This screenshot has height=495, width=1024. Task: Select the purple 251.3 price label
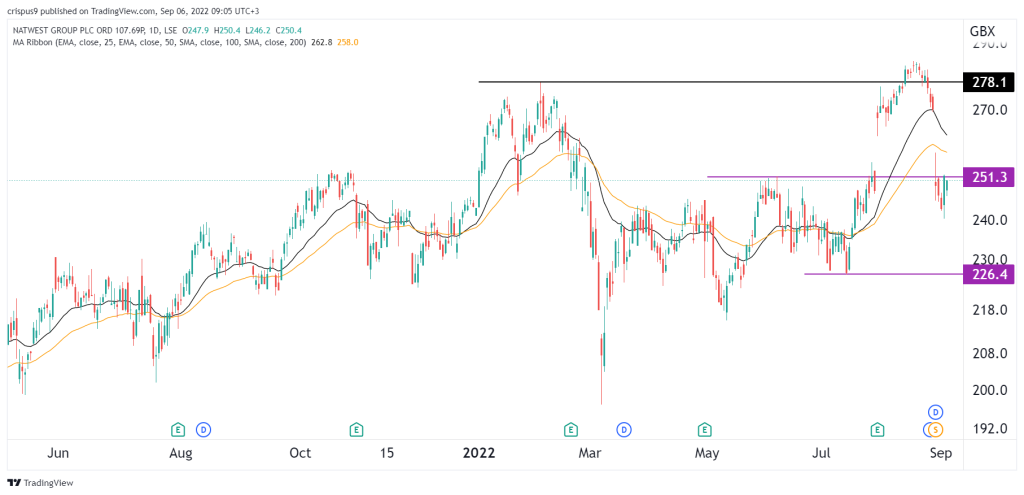pos(988,177)
